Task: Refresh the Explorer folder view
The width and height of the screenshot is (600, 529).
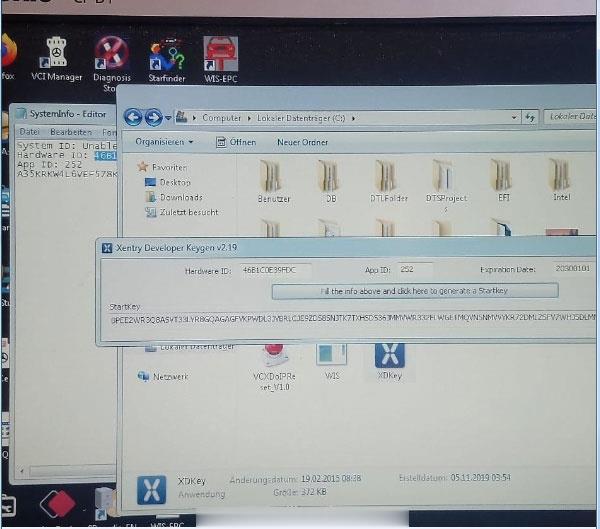Action: pyautogui.click(x=530, y=117)
